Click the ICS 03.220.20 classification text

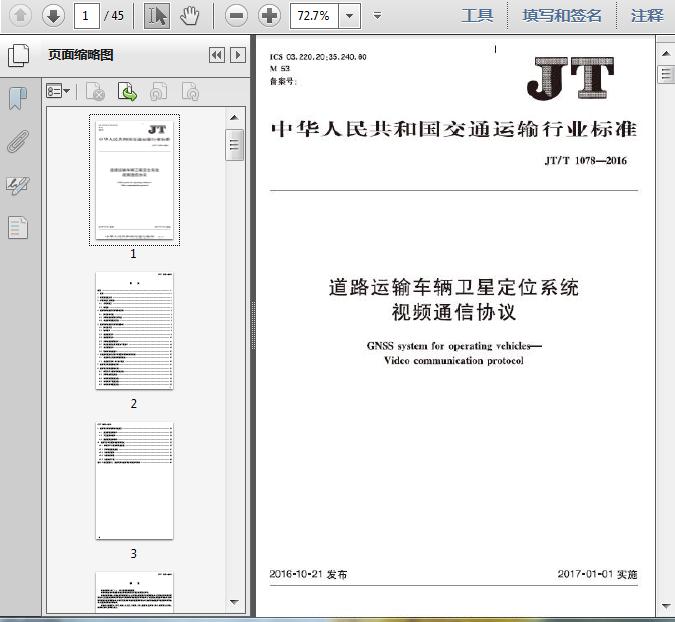(318, 57)
